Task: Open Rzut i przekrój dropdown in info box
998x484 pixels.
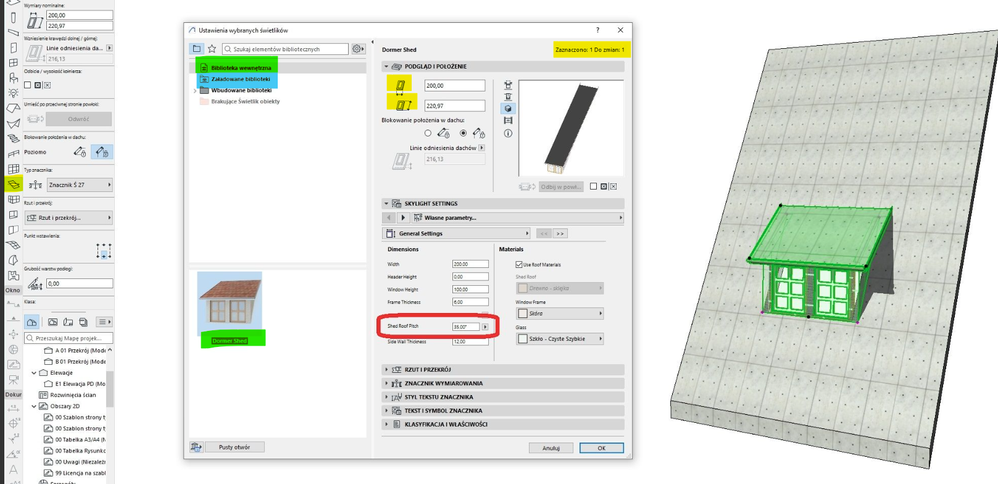Action: click(68, 218)
